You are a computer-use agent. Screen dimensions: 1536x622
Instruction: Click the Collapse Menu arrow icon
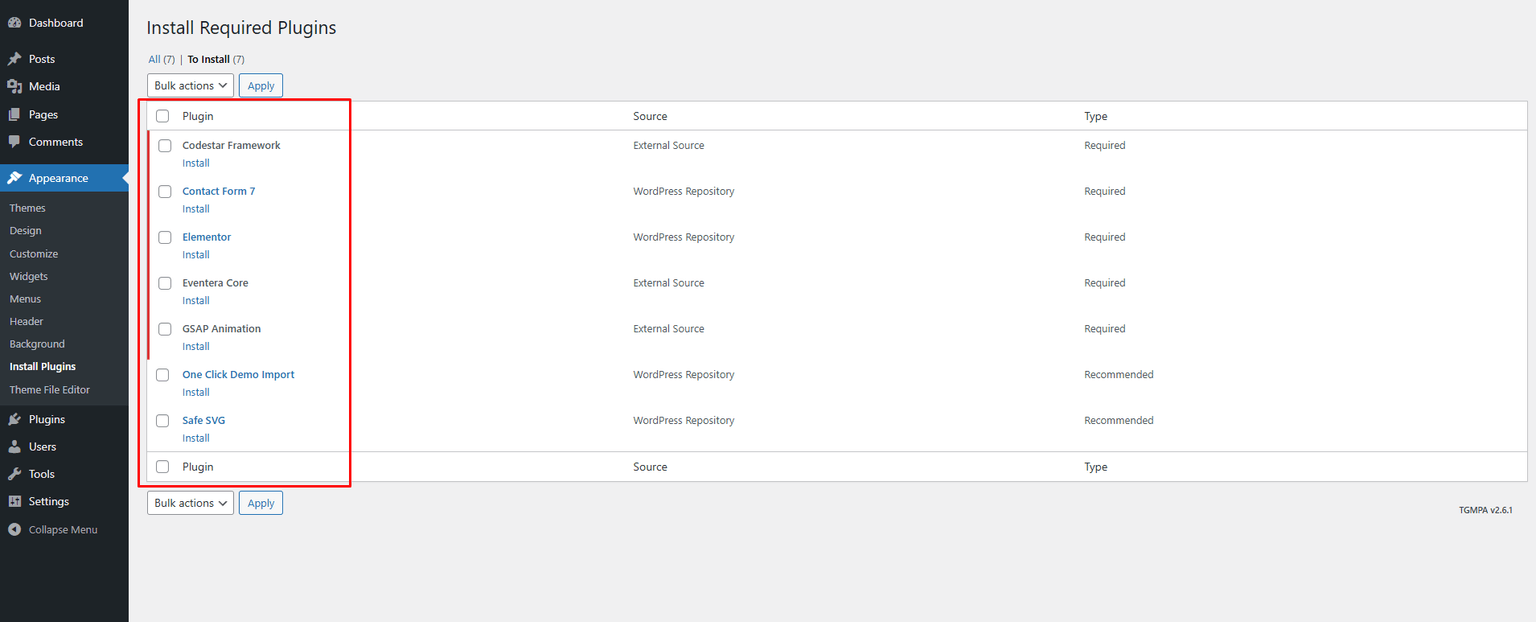pos(14,530)
